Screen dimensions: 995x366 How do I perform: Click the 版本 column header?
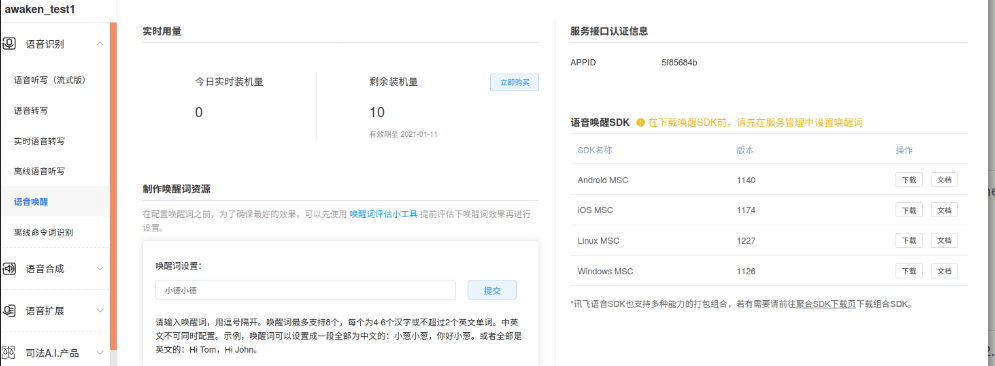click(x=746, y=150)
